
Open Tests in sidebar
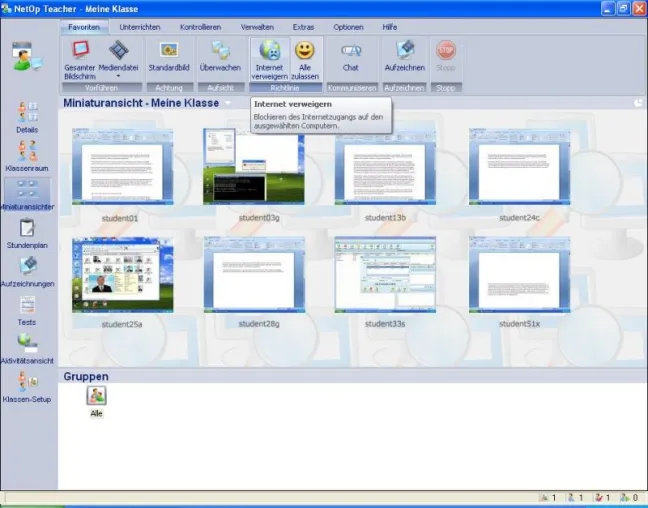pyautogui.click(x=27, y=310)
